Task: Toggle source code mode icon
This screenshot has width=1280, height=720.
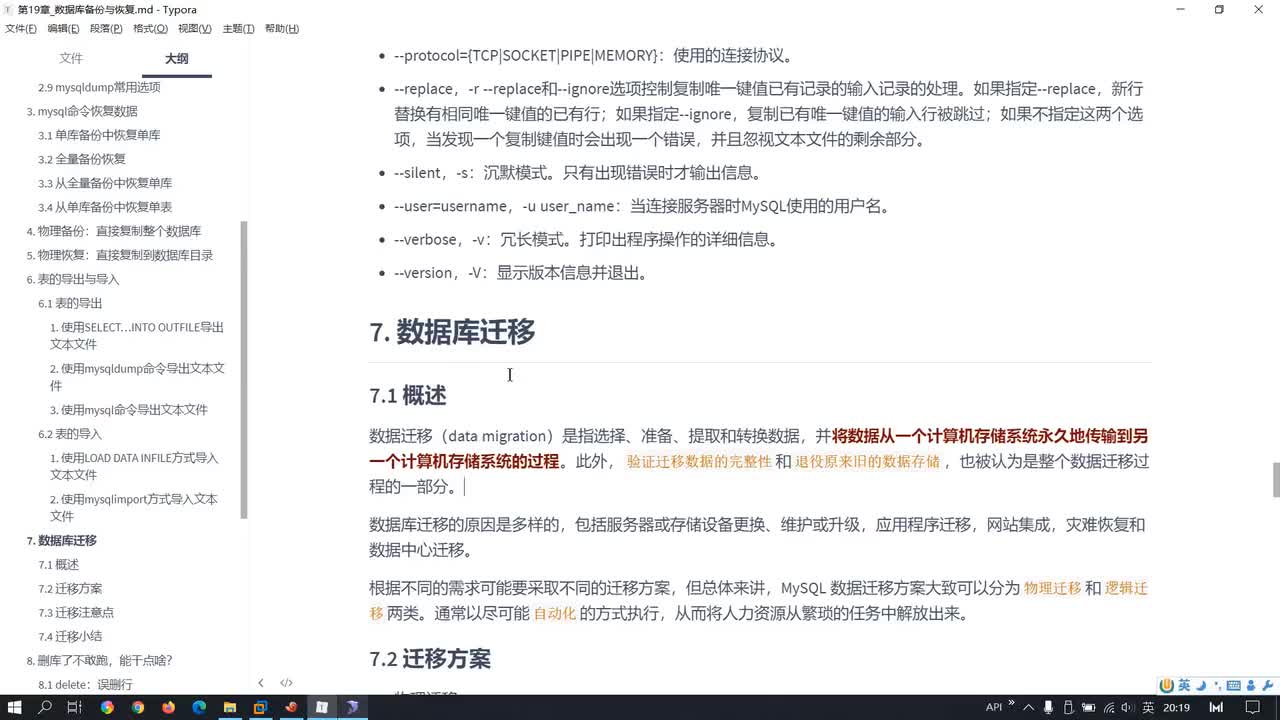Action: pos(286,683)
